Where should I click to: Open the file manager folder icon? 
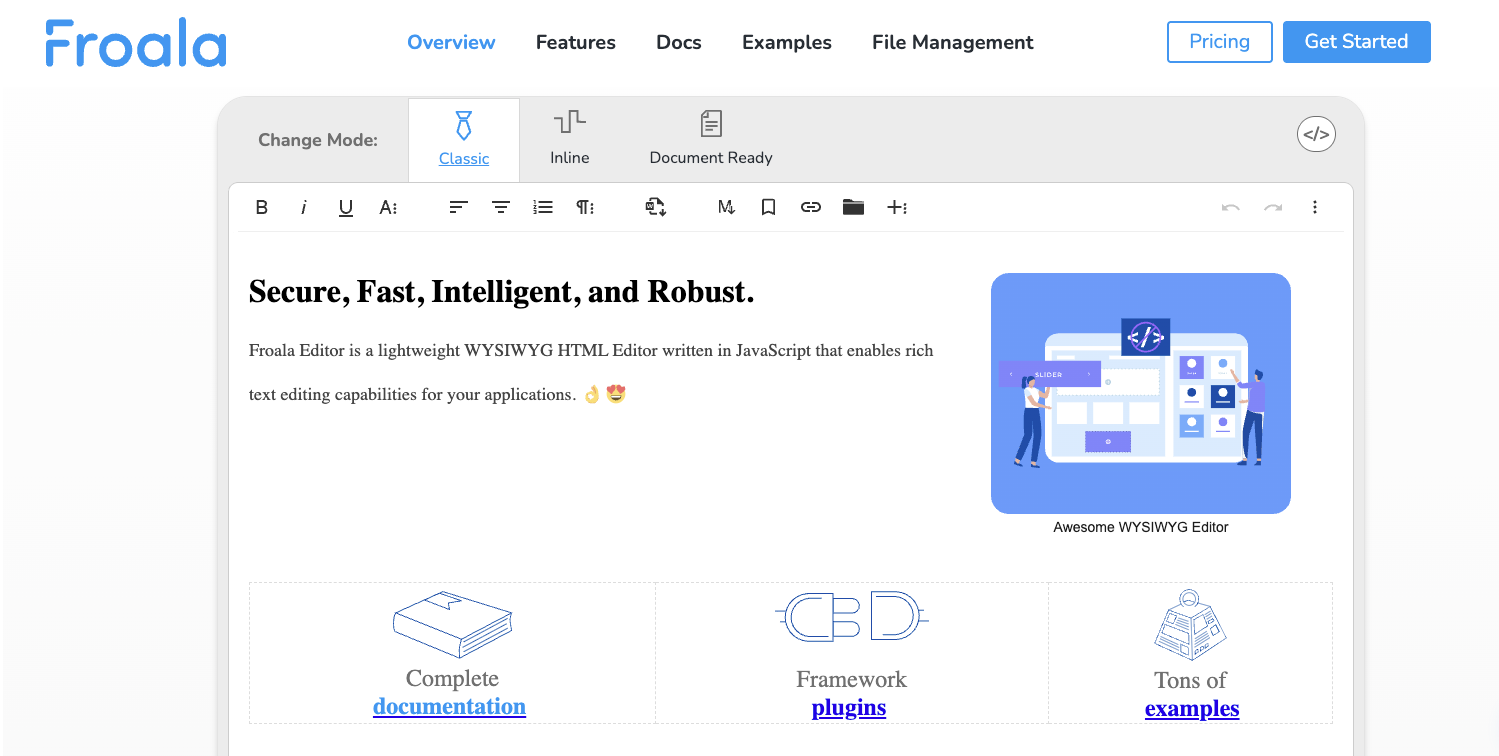click(852, 207)
